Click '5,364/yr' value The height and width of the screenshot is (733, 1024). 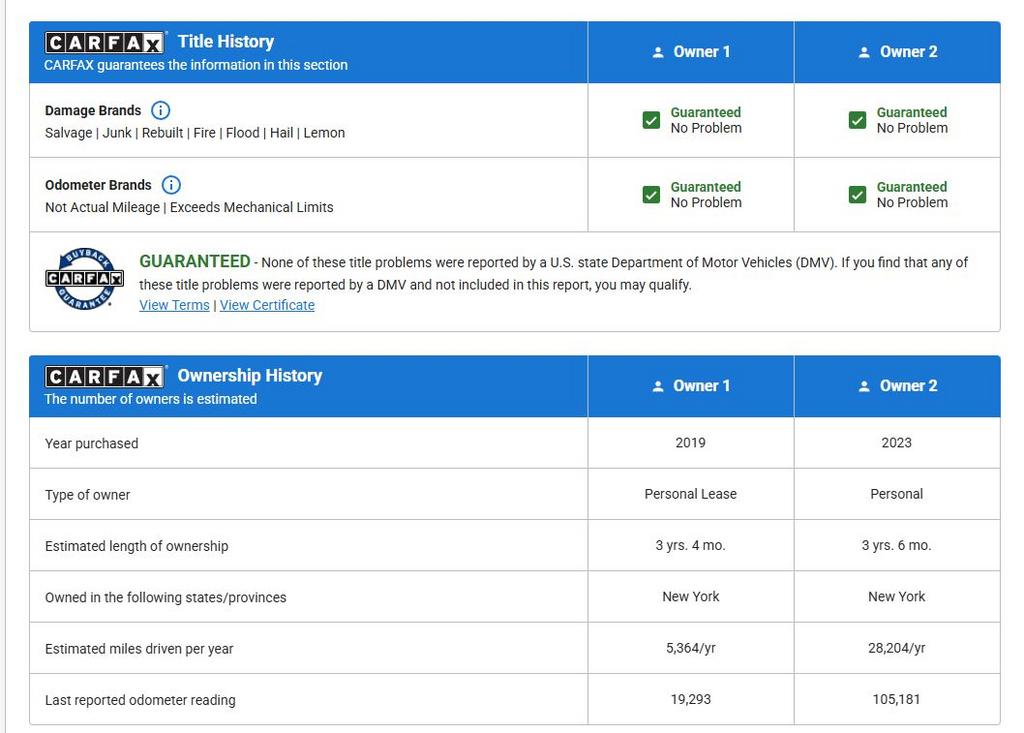coord(690,648)
